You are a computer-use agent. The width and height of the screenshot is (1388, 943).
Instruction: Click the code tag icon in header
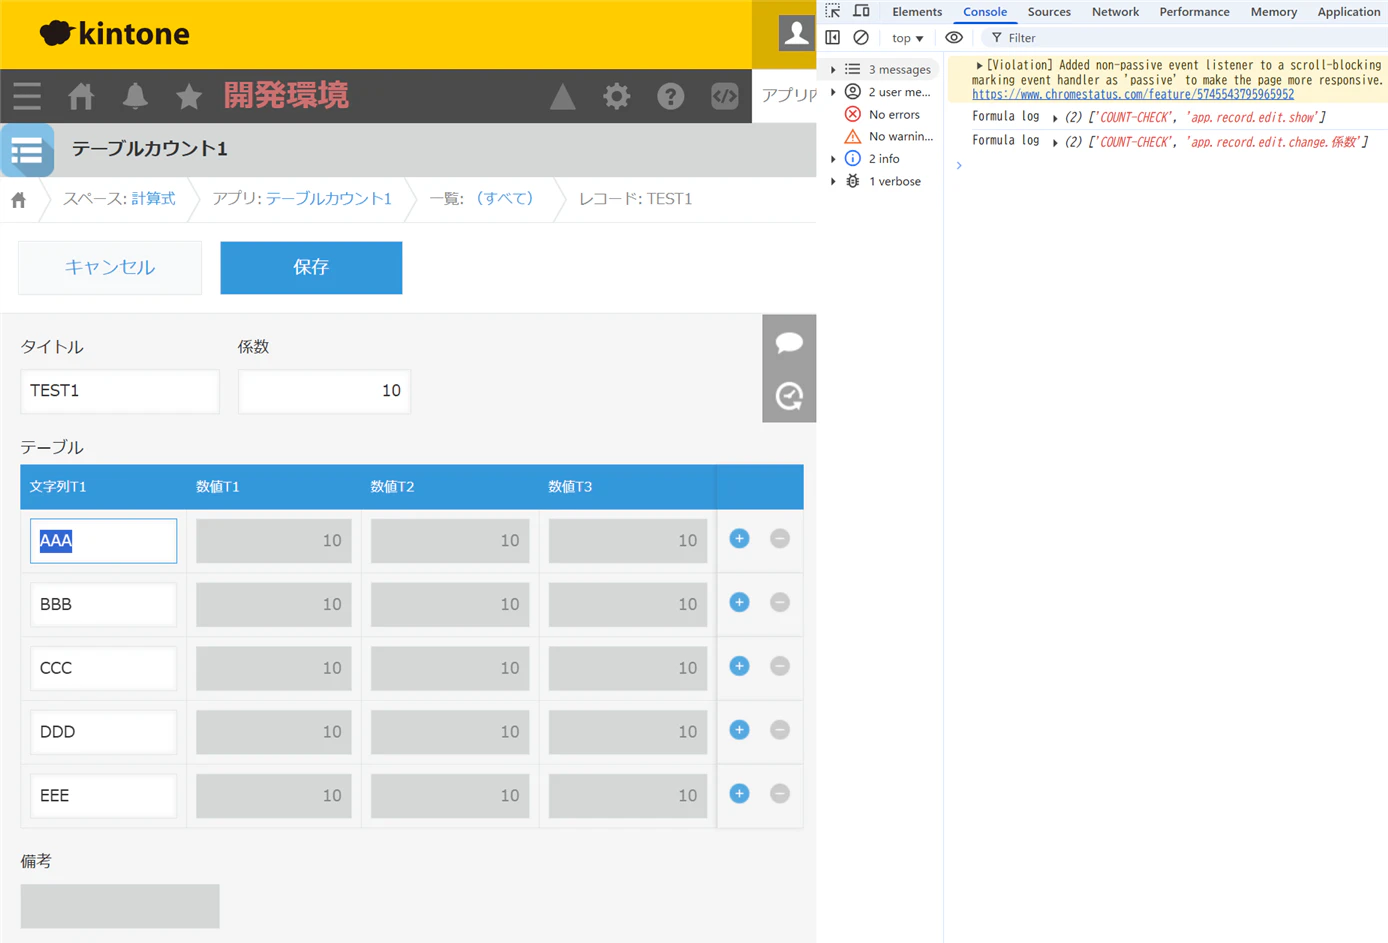[x=725, y=96]
